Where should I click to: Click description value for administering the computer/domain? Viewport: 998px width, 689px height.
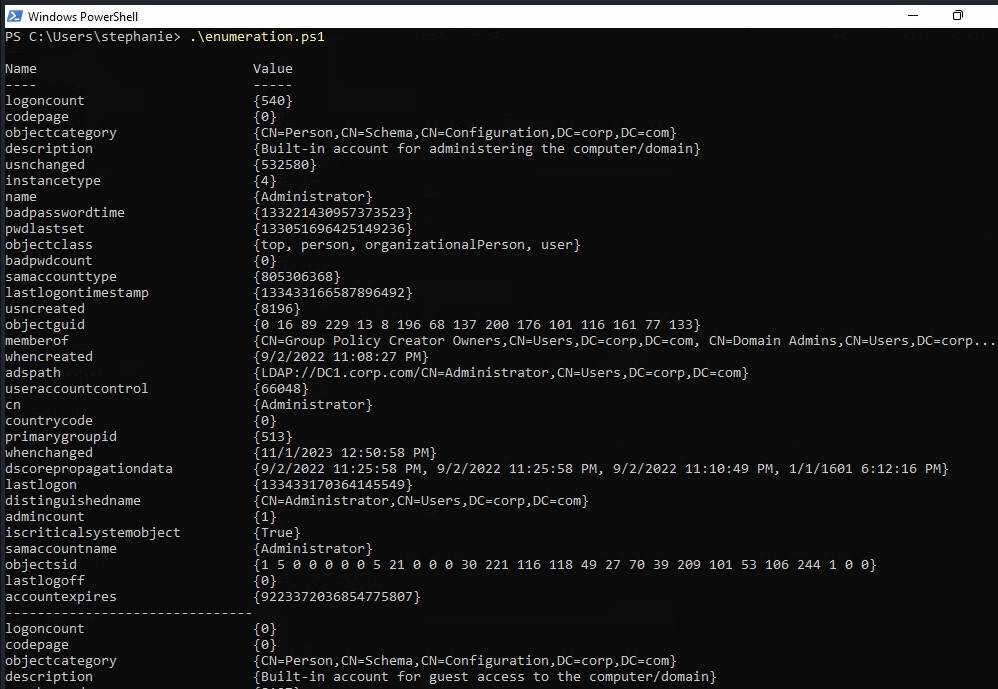tap(477, 149)
